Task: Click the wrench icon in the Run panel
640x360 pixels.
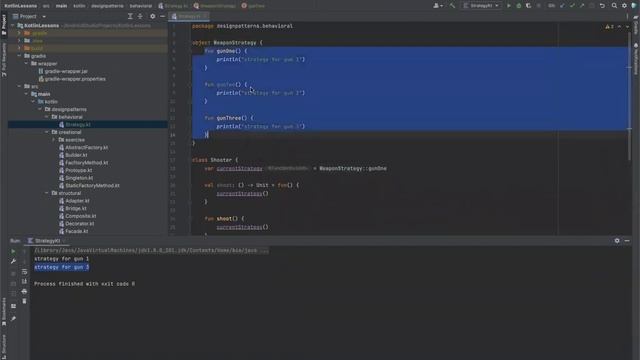Action: pos(13,261)
